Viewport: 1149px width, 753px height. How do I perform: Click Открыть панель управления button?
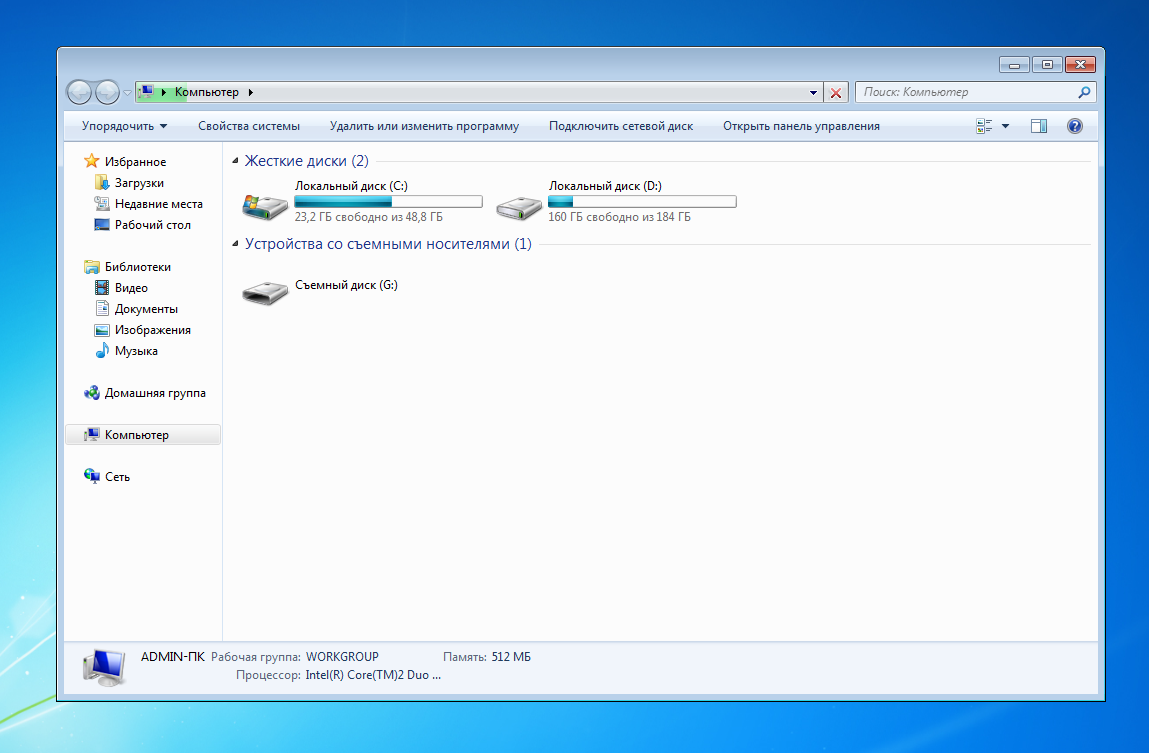pyautogui.click(x=801, y=126)
